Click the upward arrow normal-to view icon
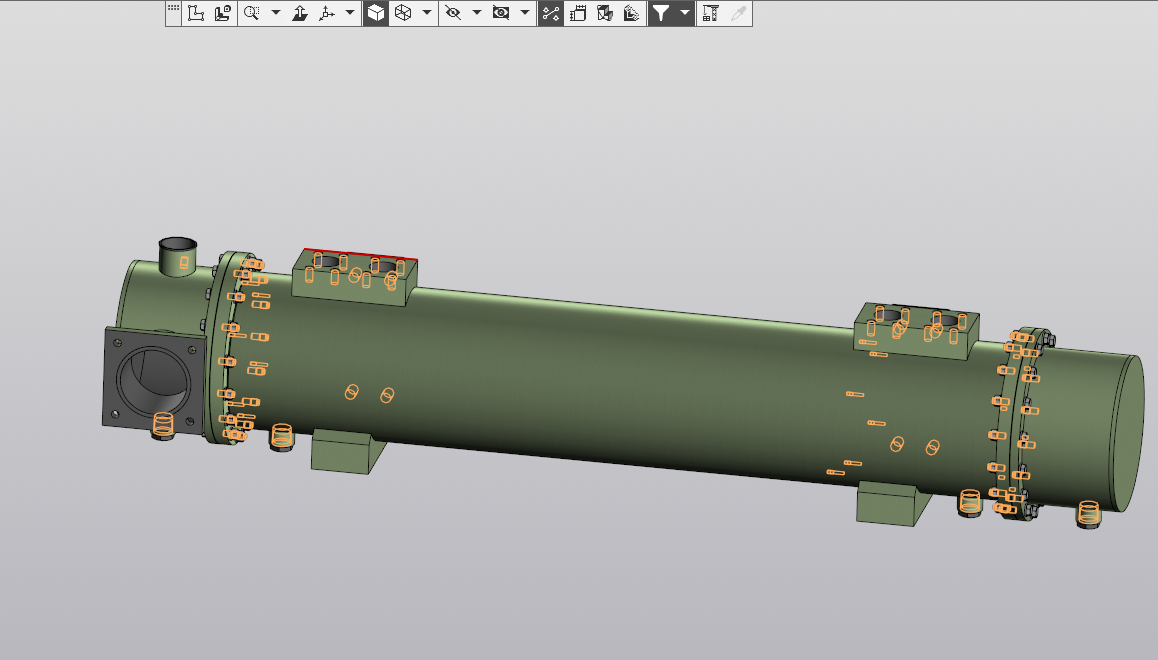 click(x=300, y=13)
